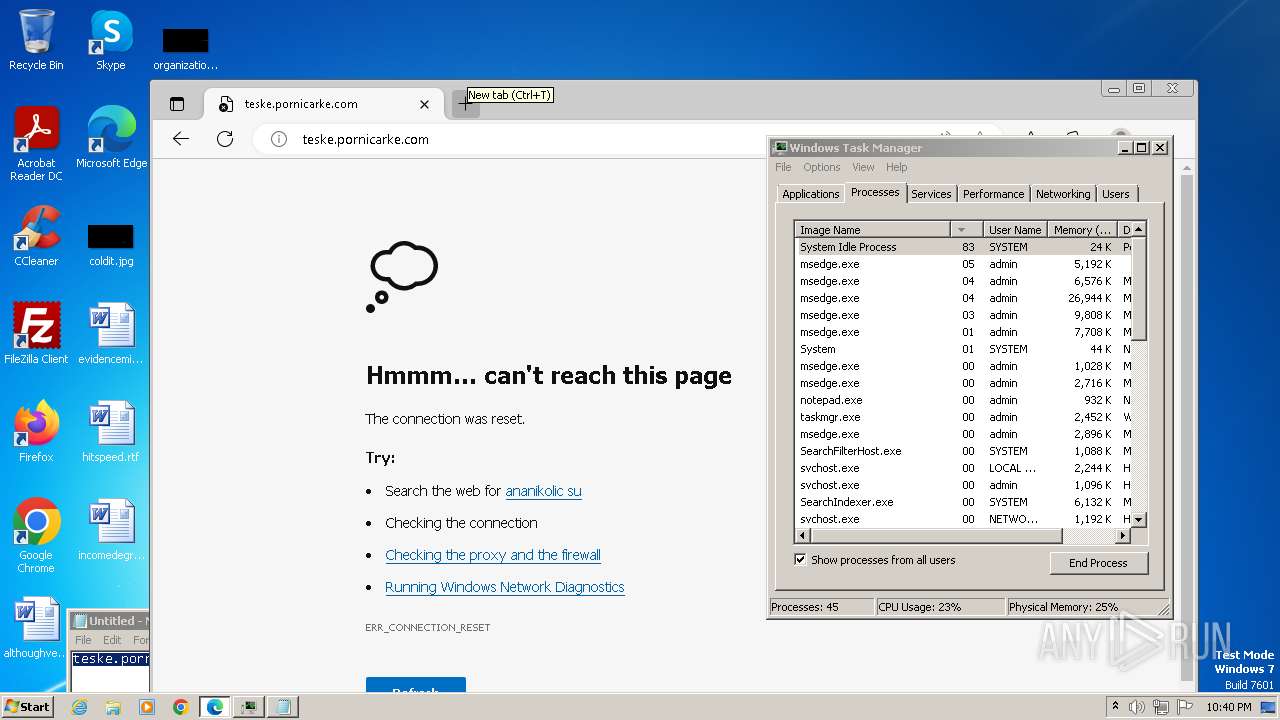
Task: Launch Firefox from the desktop
Action: pyautogui.click(x=36, y=431)
